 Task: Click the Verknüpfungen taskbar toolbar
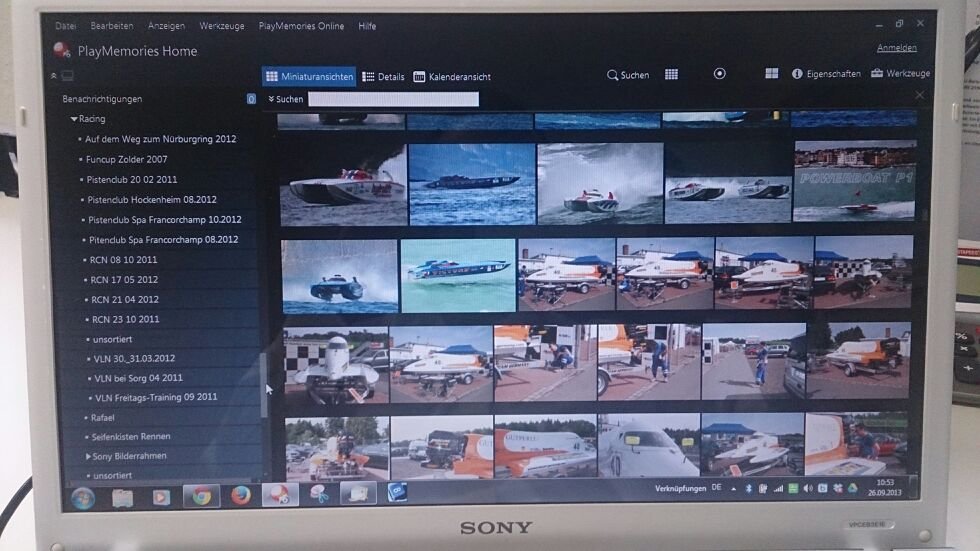(680, 489)
